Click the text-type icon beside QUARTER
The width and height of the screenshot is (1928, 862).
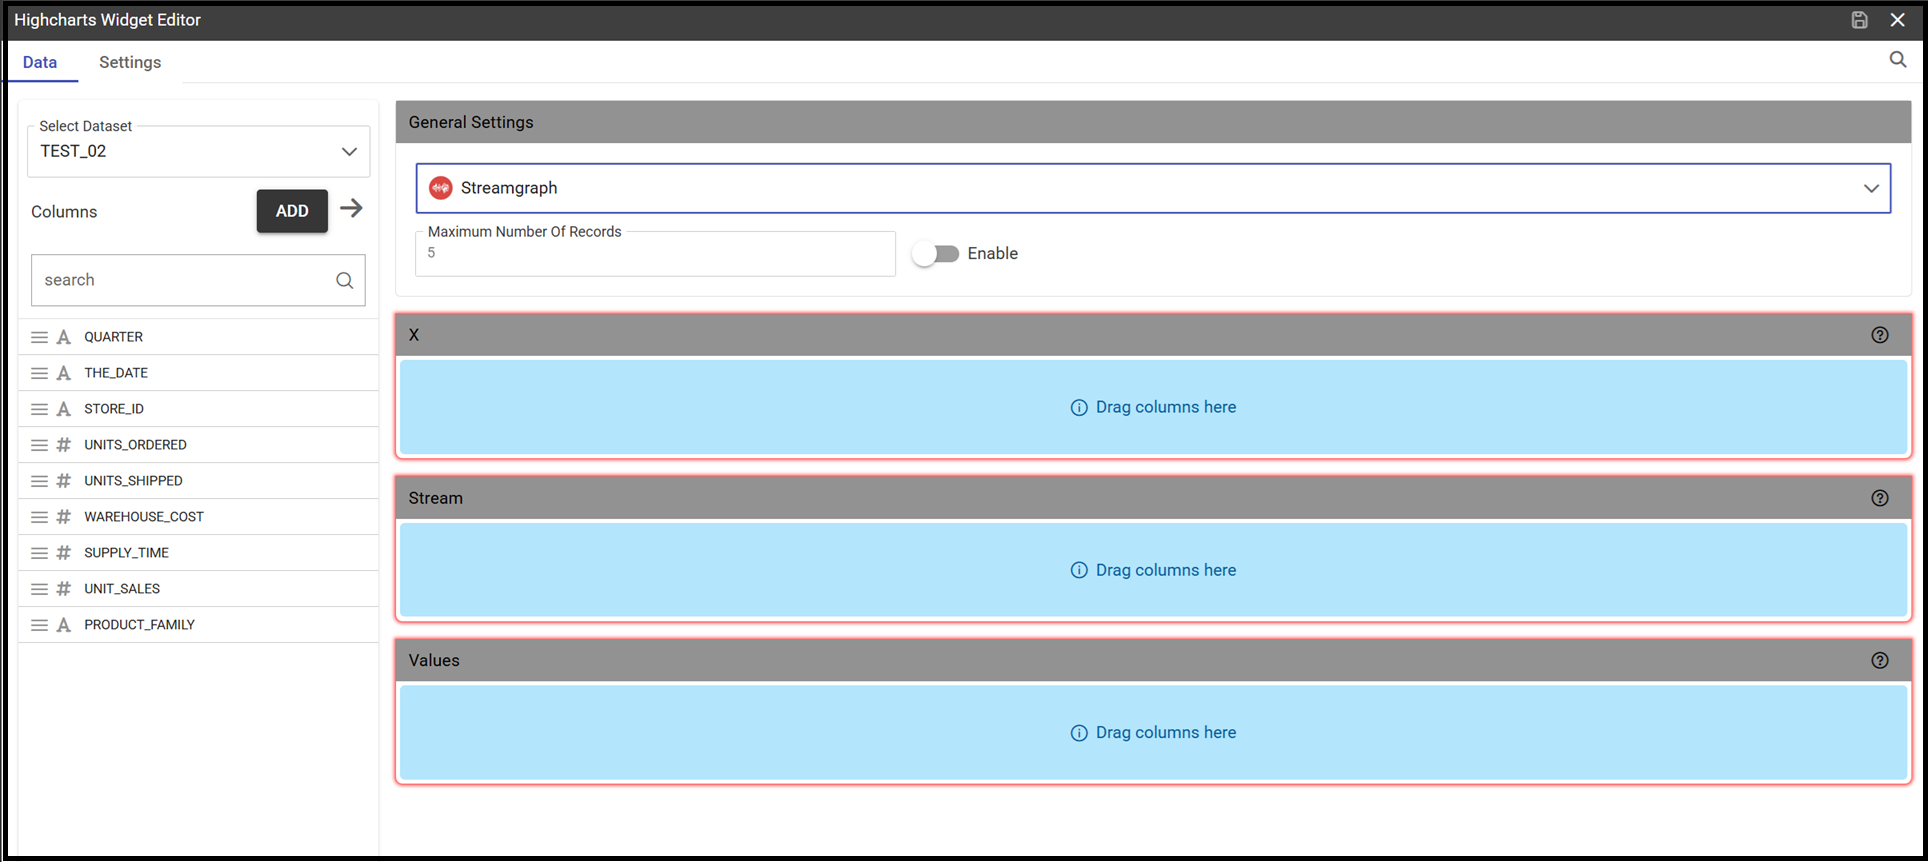(64, 337)
